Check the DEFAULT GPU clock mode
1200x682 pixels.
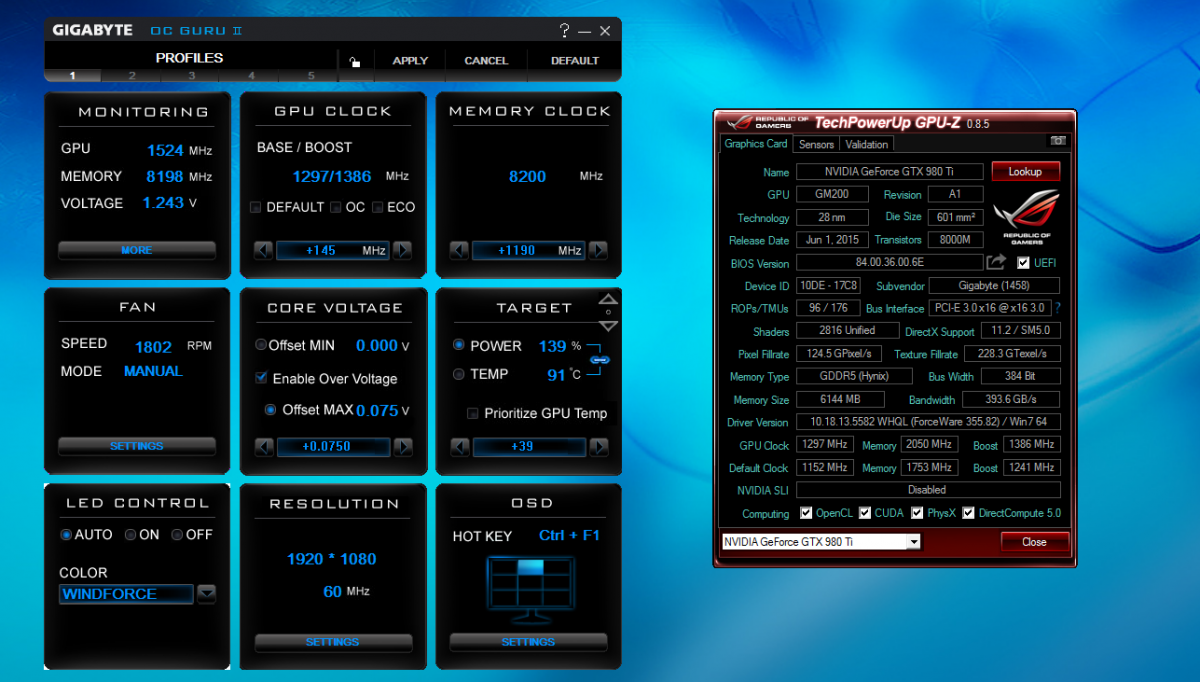(256, 208)
